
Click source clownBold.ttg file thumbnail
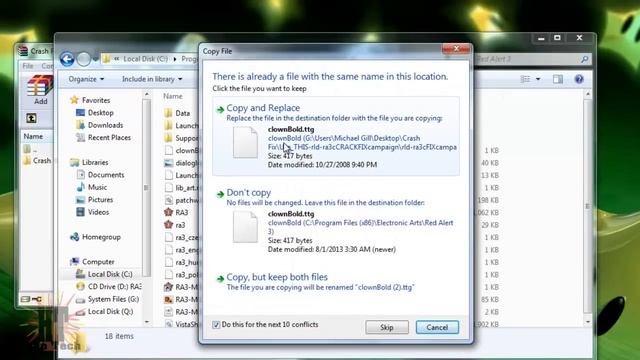coord(245,142)
